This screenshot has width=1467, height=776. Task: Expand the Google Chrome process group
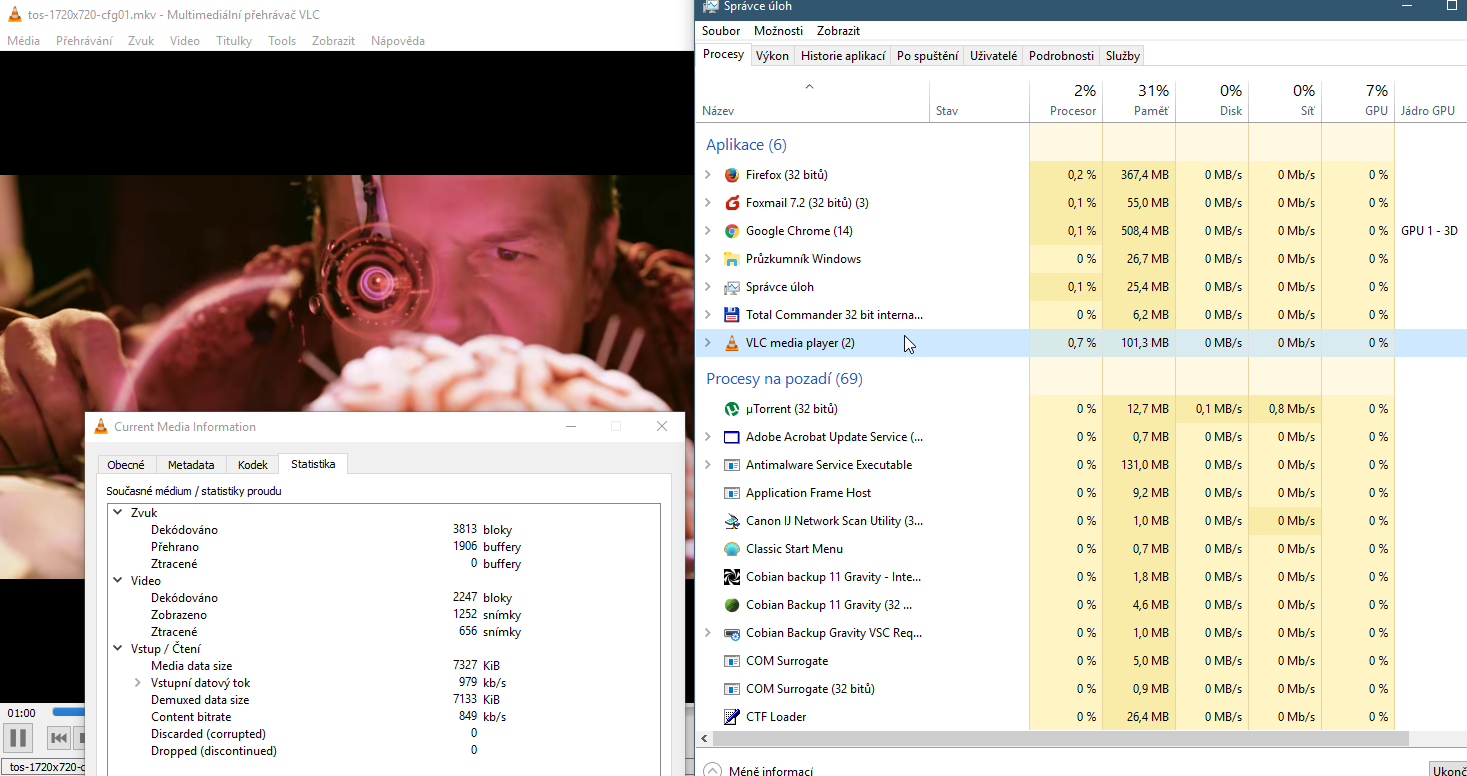coord(708,231)
